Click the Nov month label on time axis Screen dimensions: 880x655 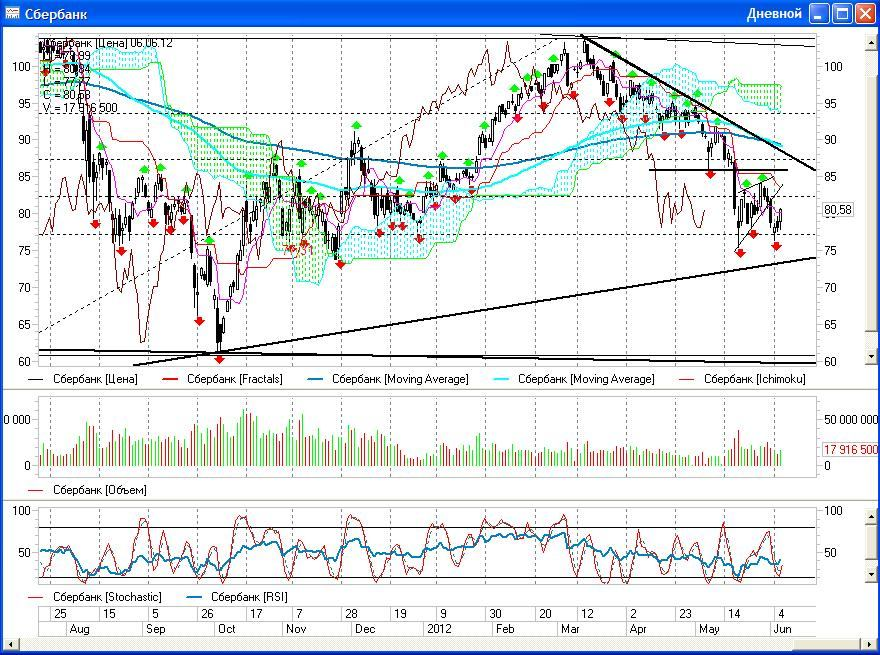[x=296, y=629]
